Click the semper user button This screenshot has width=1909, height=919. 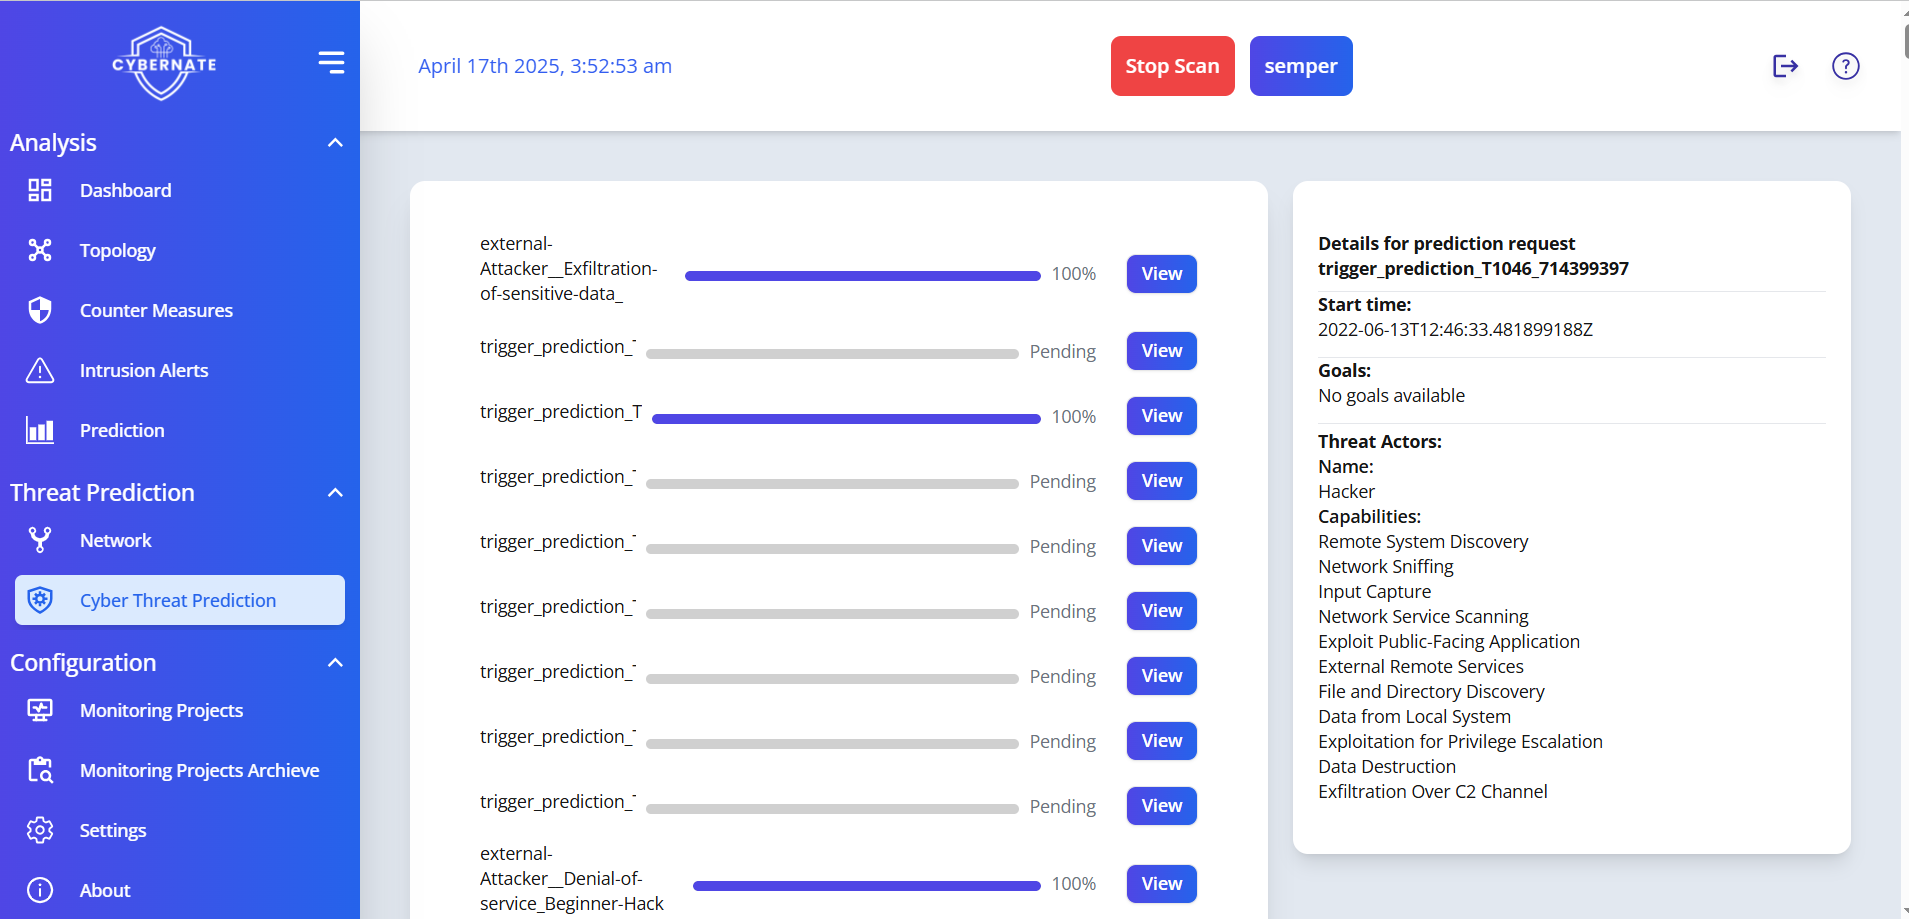point(1301,66)
